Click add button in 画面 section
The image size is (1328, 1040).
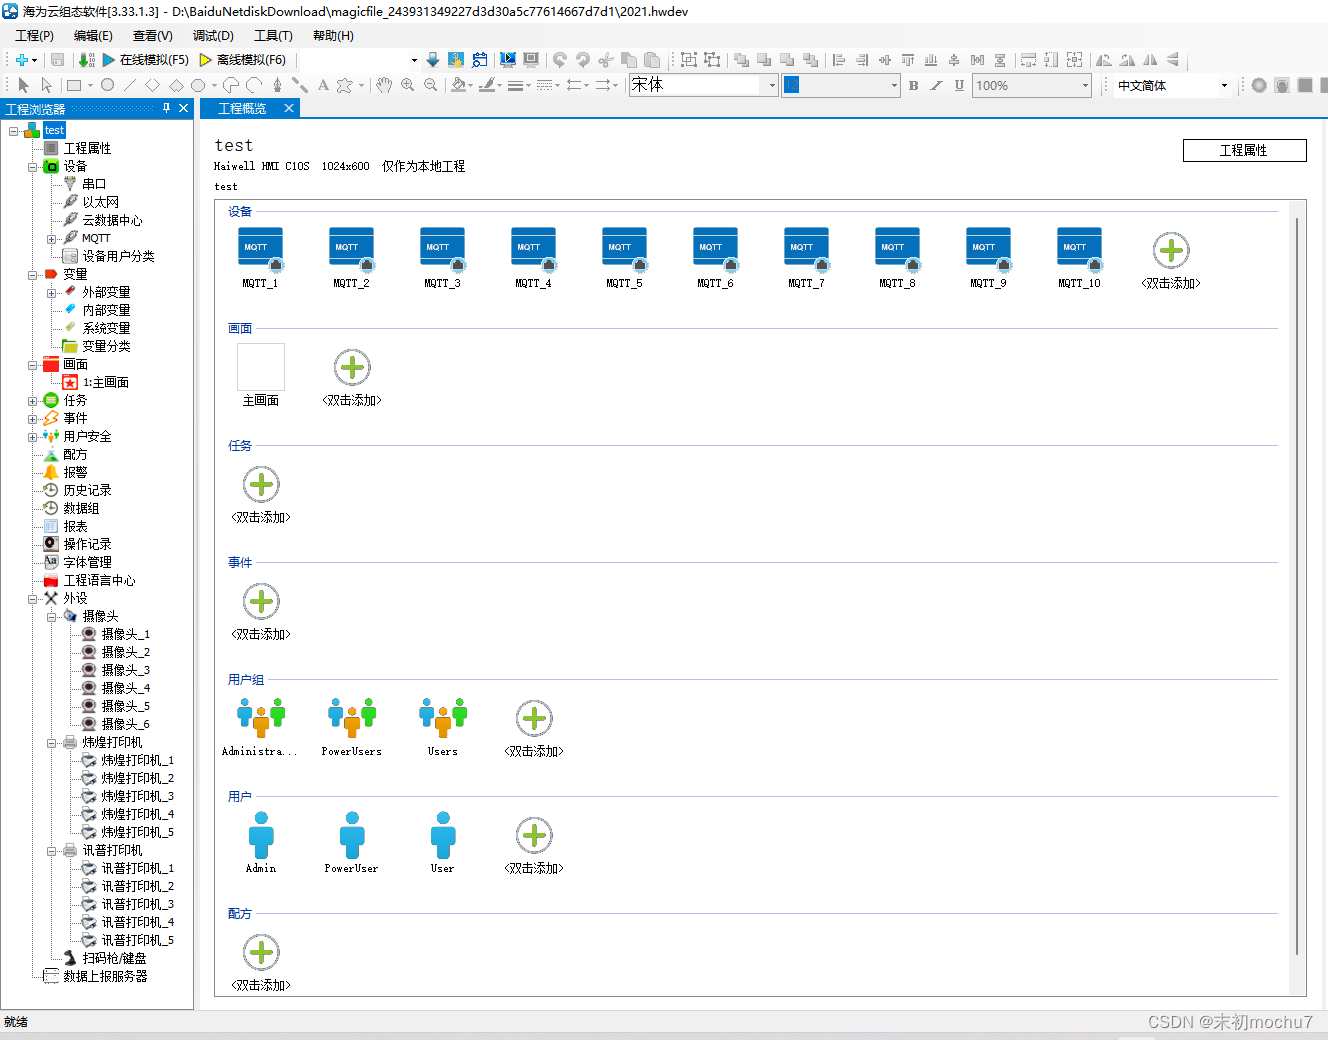352,367
